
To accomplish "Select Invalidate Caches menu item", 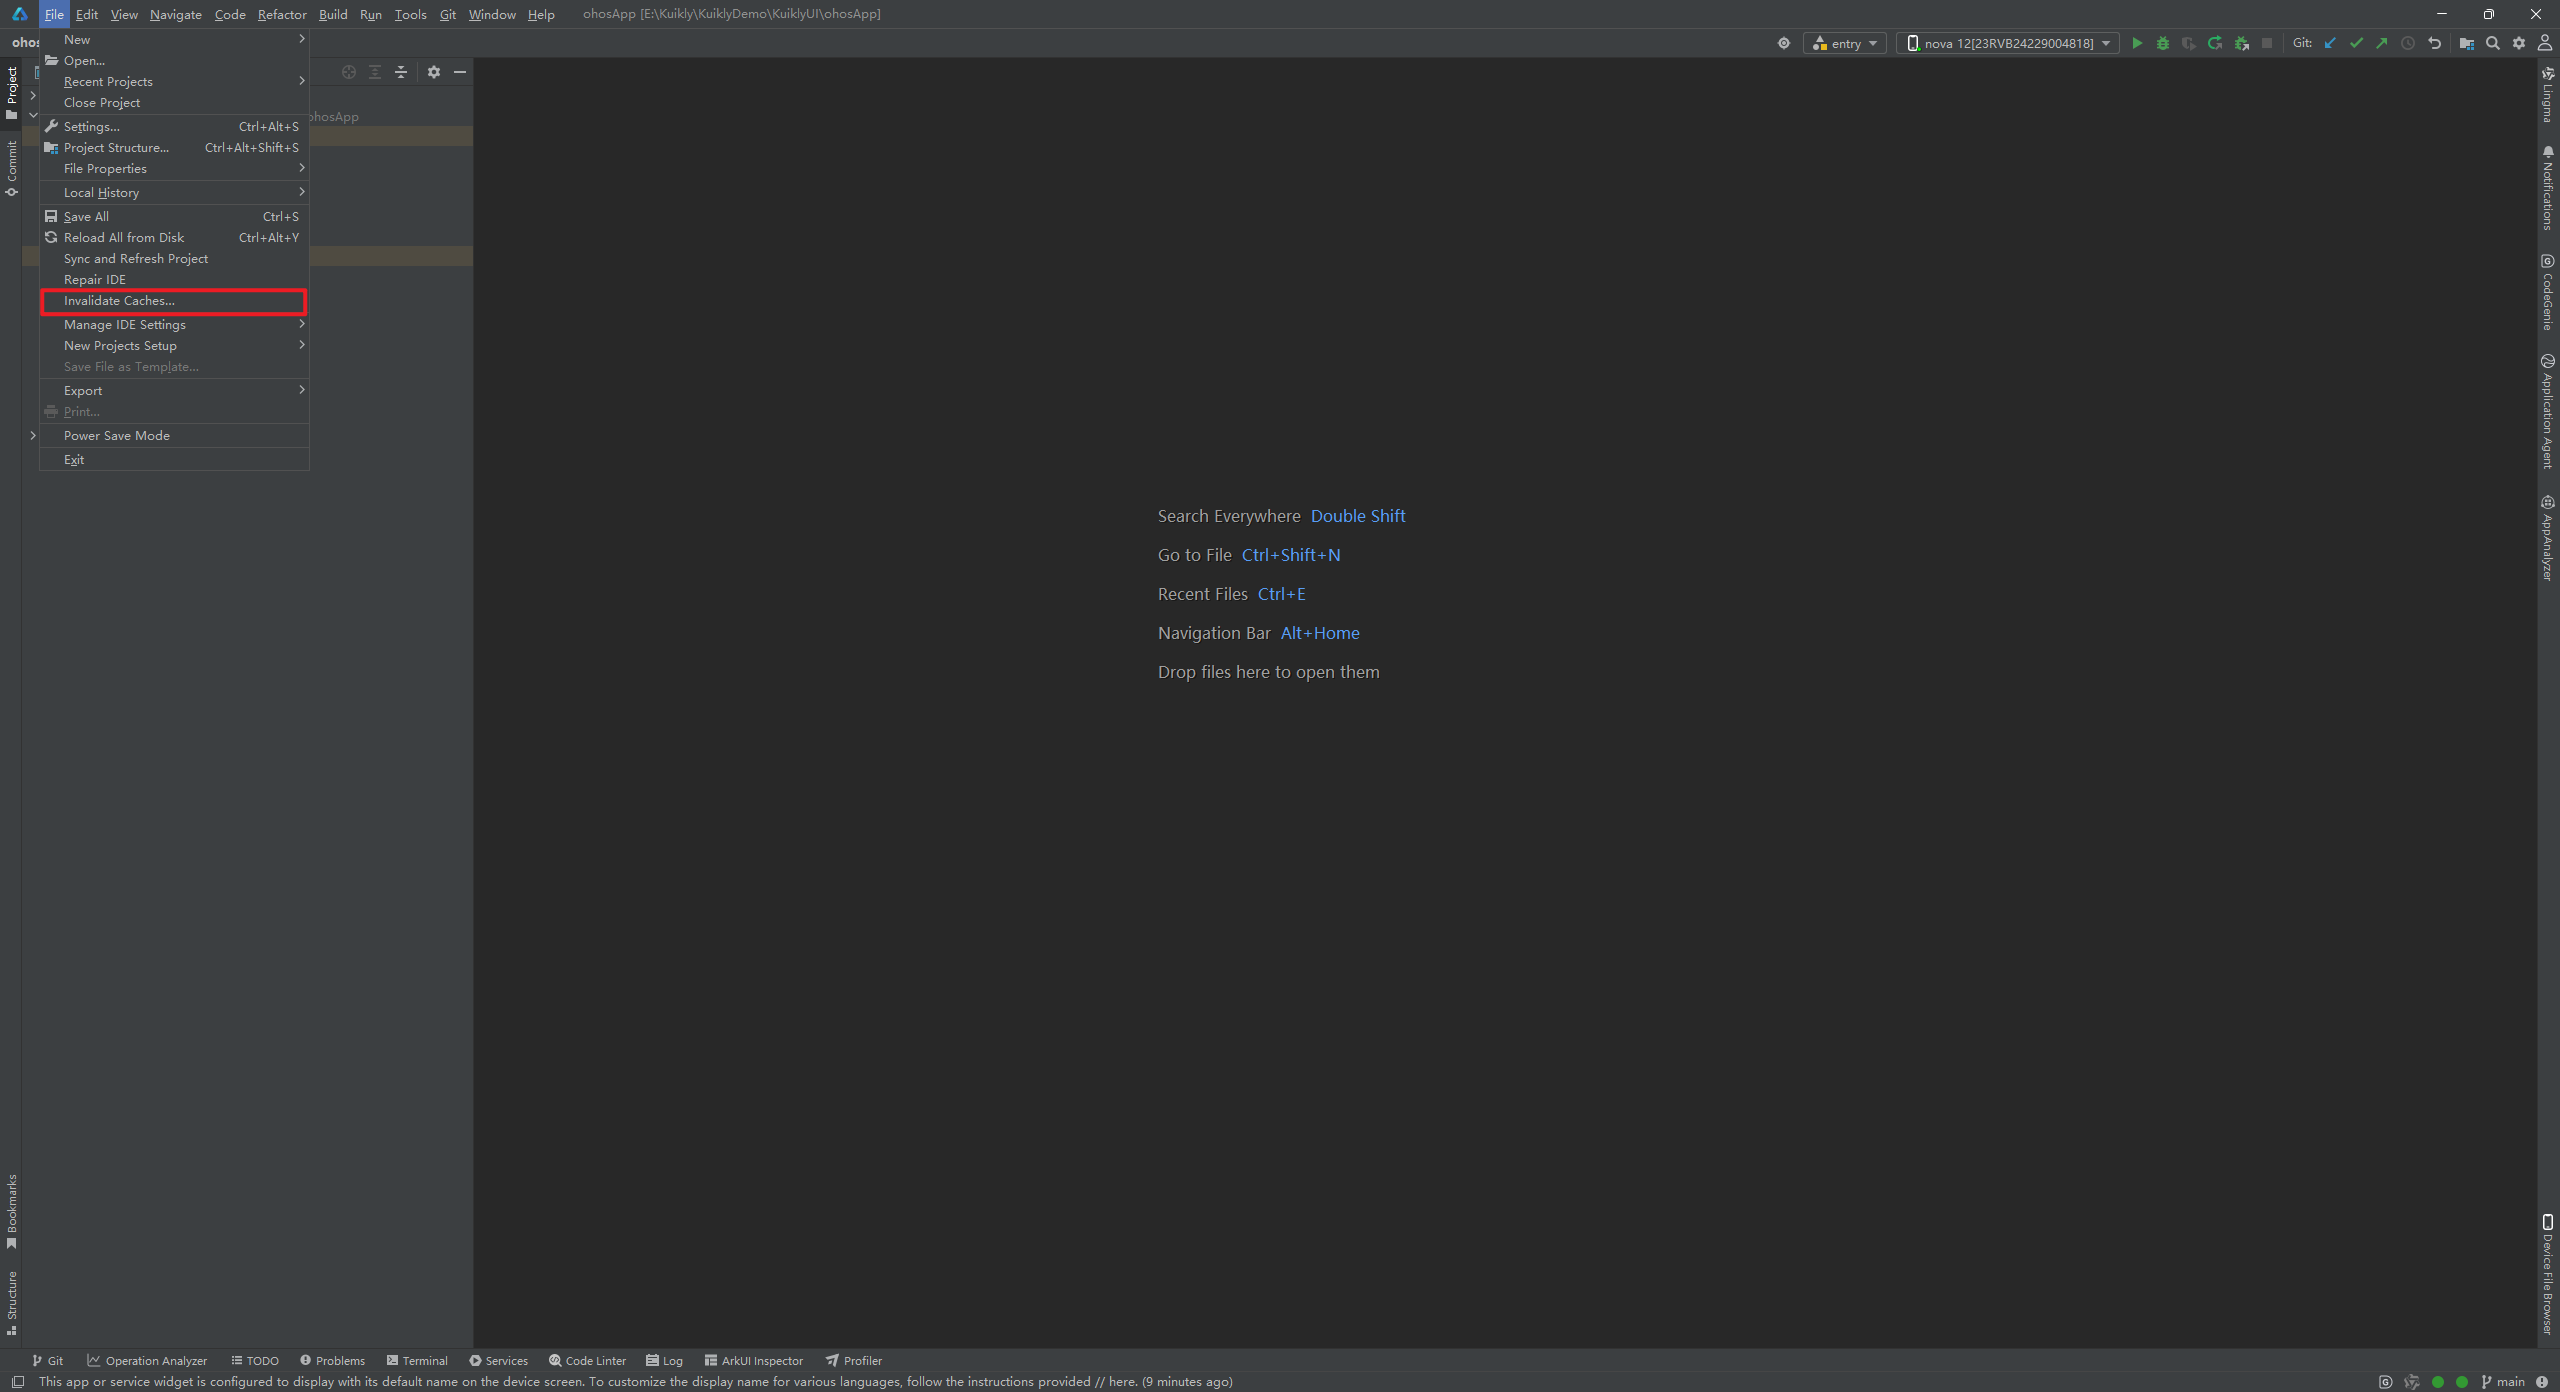I will [120, 300].
